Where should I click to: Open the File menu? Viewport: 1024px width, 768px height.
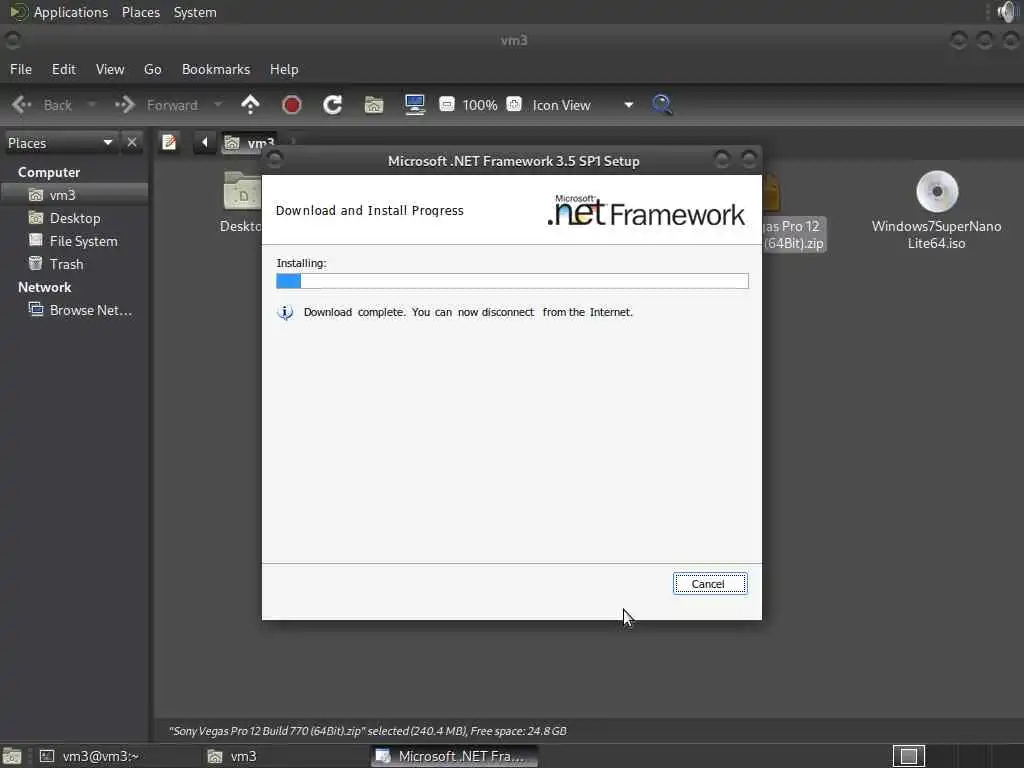21,69
